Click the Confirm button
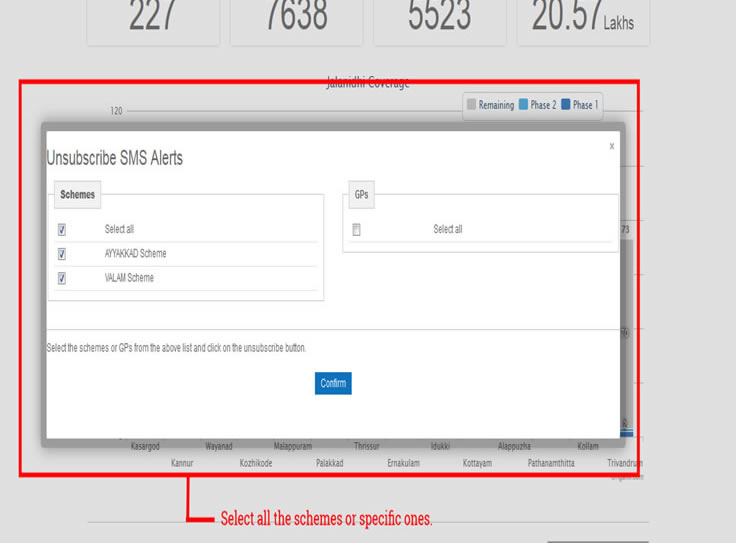 click(333, 383)
